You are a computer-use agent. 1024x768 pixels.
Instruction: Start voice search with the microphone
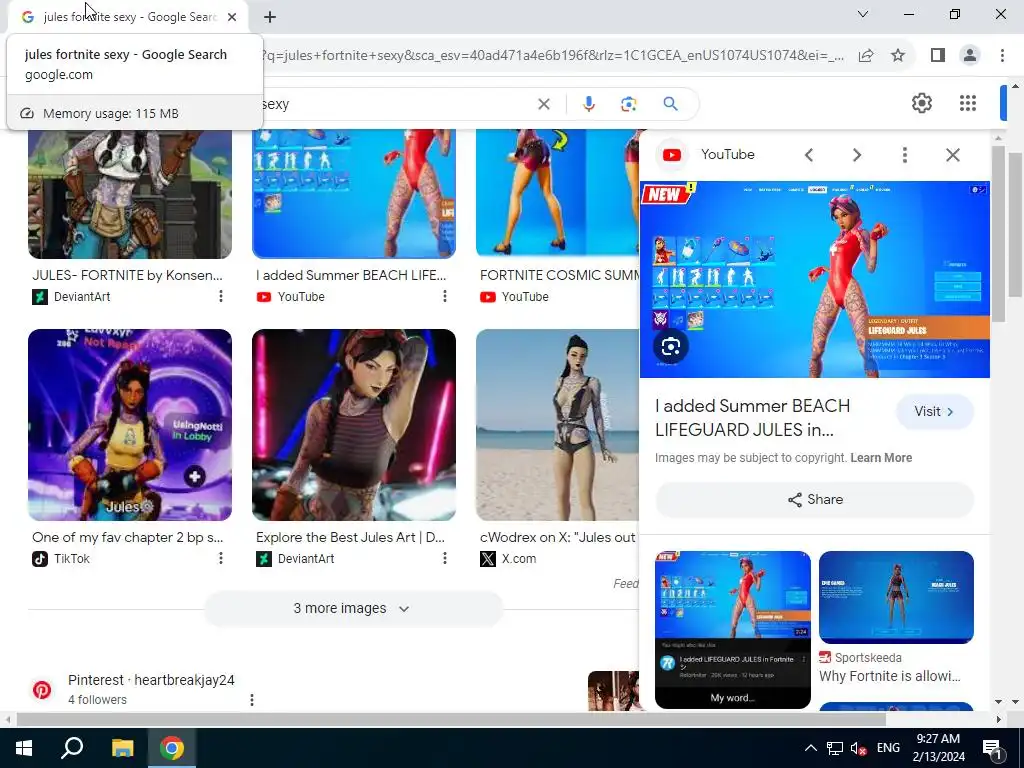[588, 104]
